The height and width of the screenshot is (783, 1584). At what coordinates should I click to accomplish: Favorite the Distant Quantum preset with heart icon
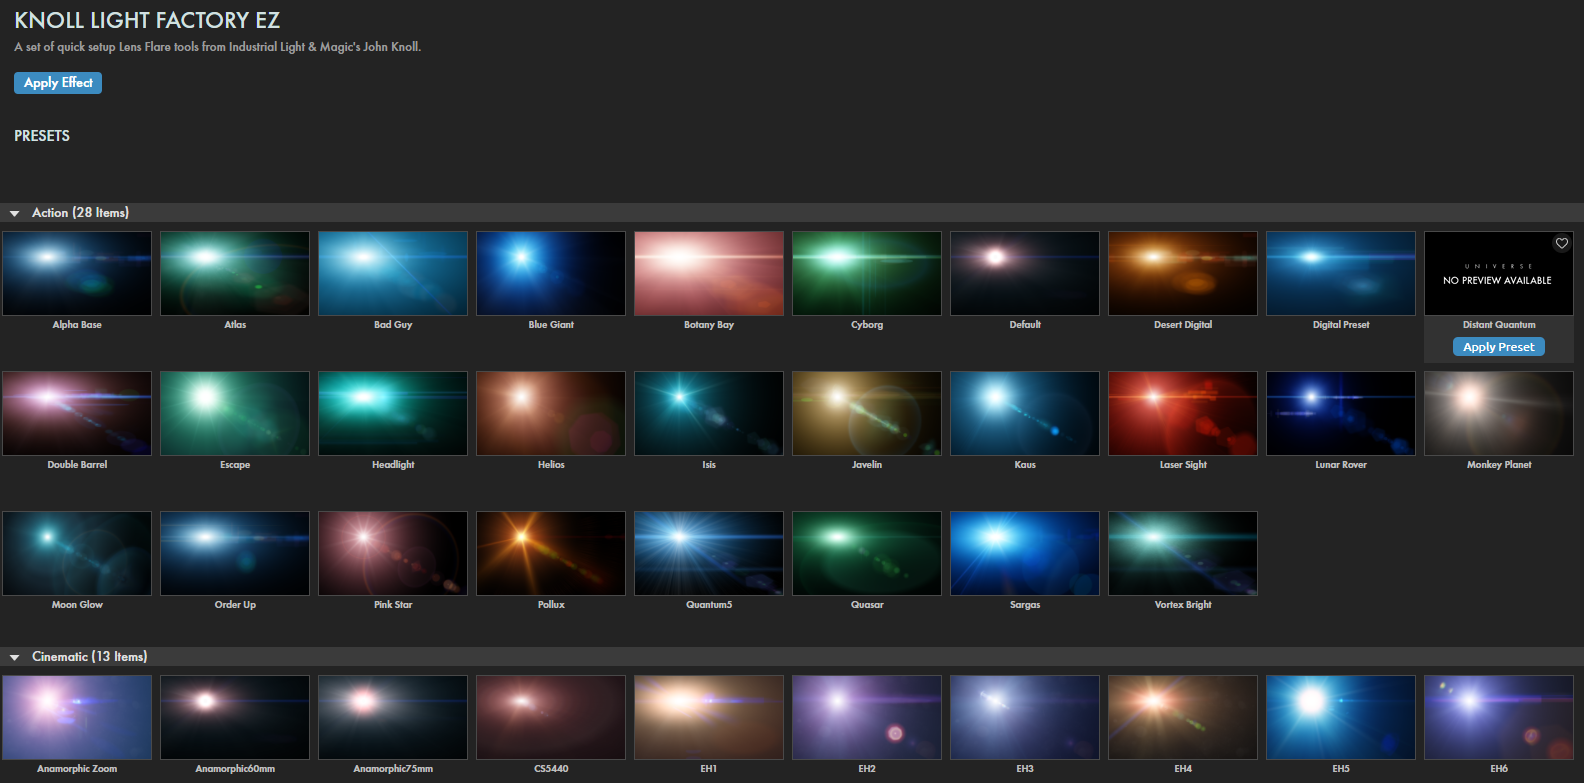click(1561, 243)
